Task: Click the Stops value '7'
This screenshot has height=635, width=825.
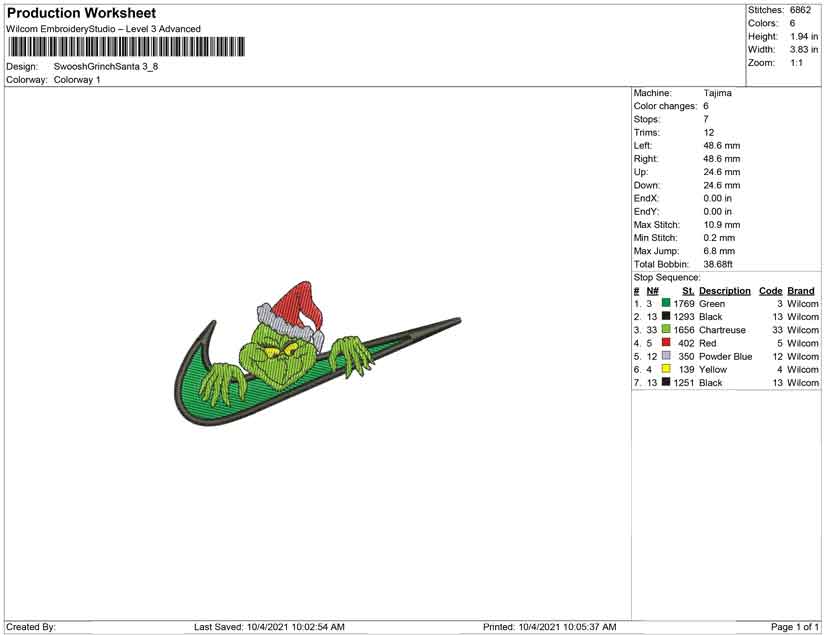Action: tap(706, 119)
